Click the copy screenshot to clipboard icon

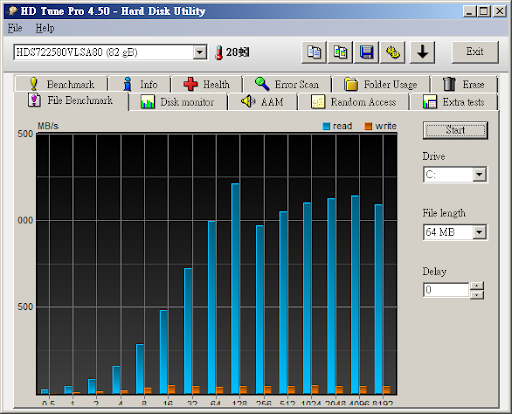tap(340, 52)
